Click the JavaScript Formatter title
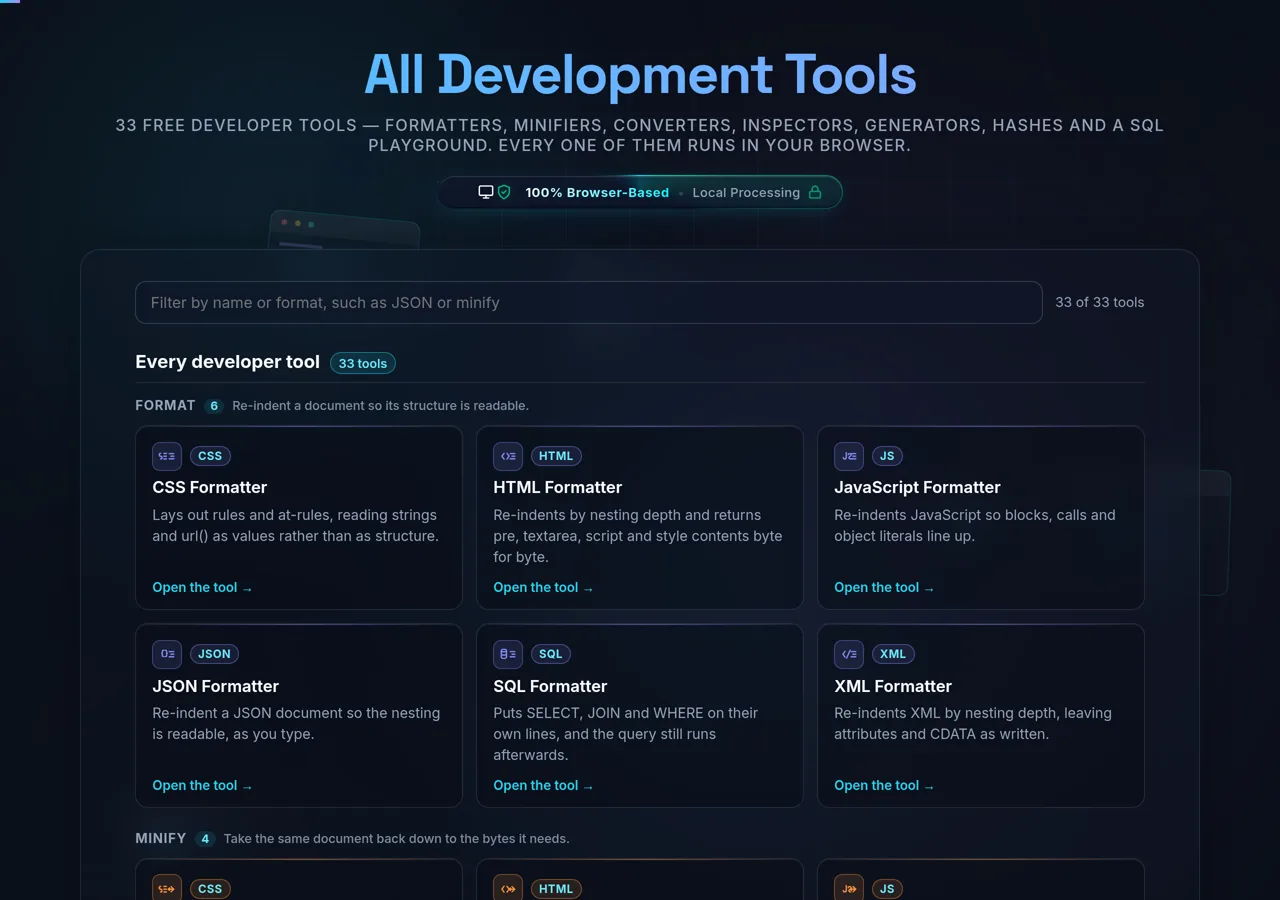1280x900 pixels. coord(917,487)
